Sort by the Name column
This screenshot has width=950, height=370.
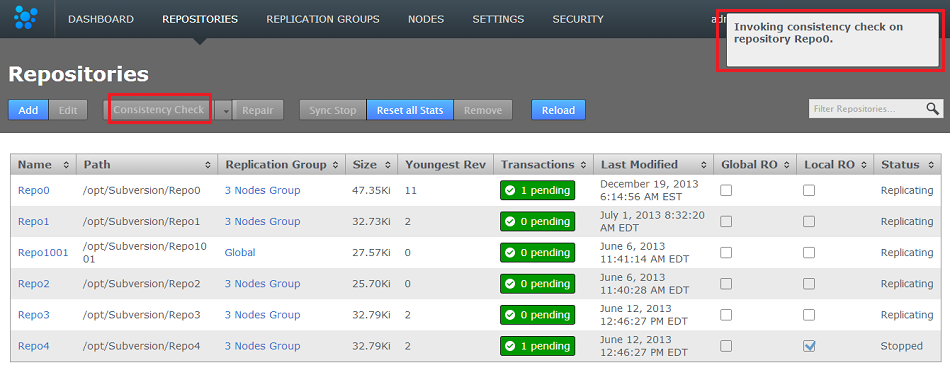tap(44, 165)
